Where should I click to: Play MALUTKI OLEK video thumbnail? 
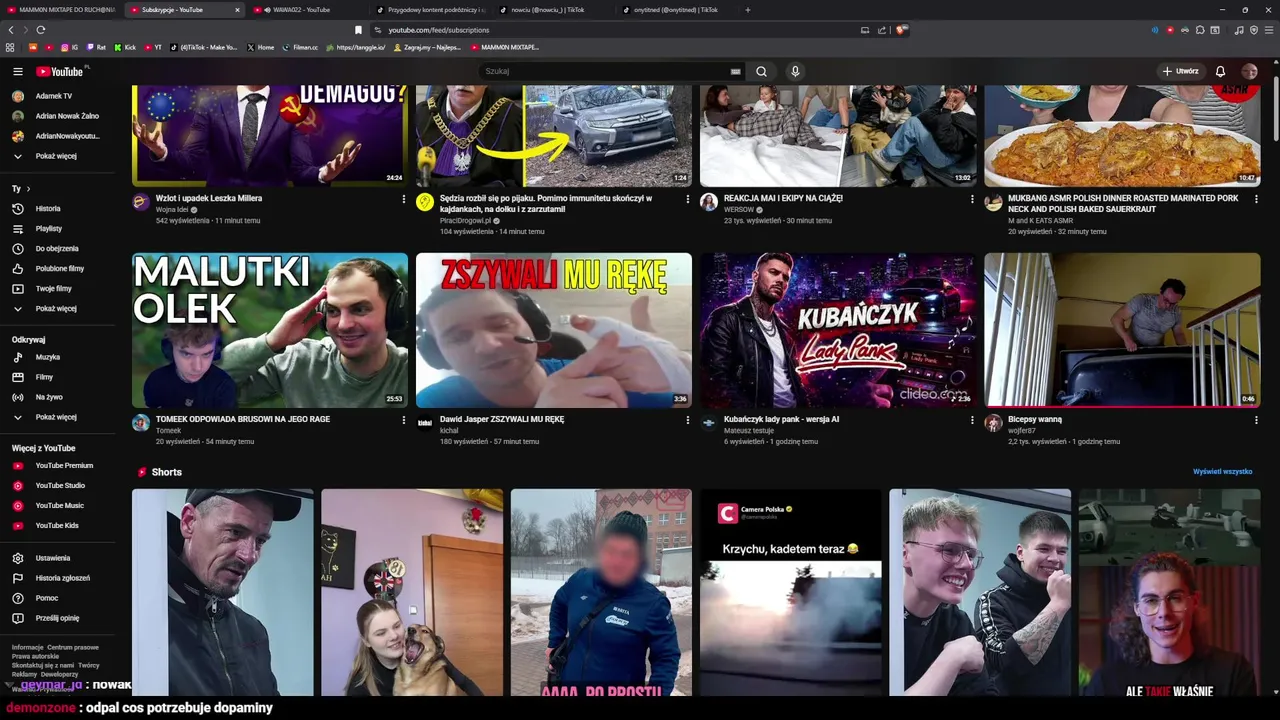coord(270,330)
